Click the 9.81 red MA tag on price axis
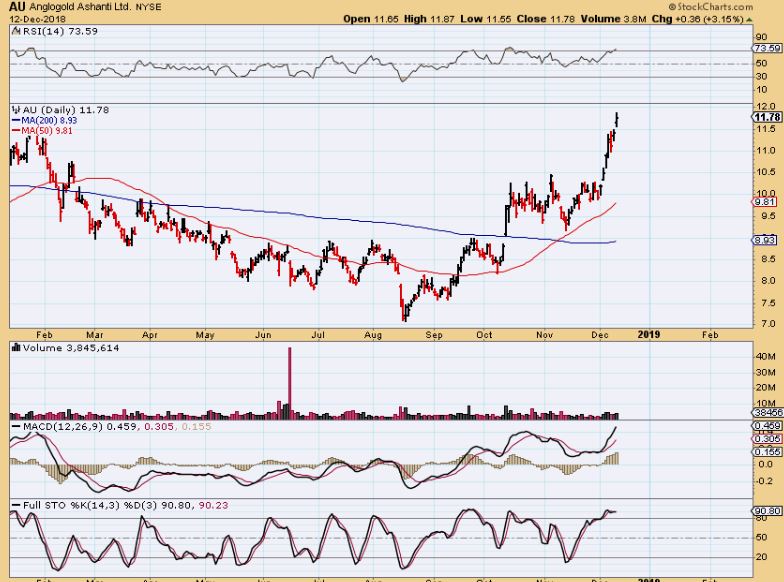Image resolution: width=784 pixels, height=582 pixels. point(765,202)
